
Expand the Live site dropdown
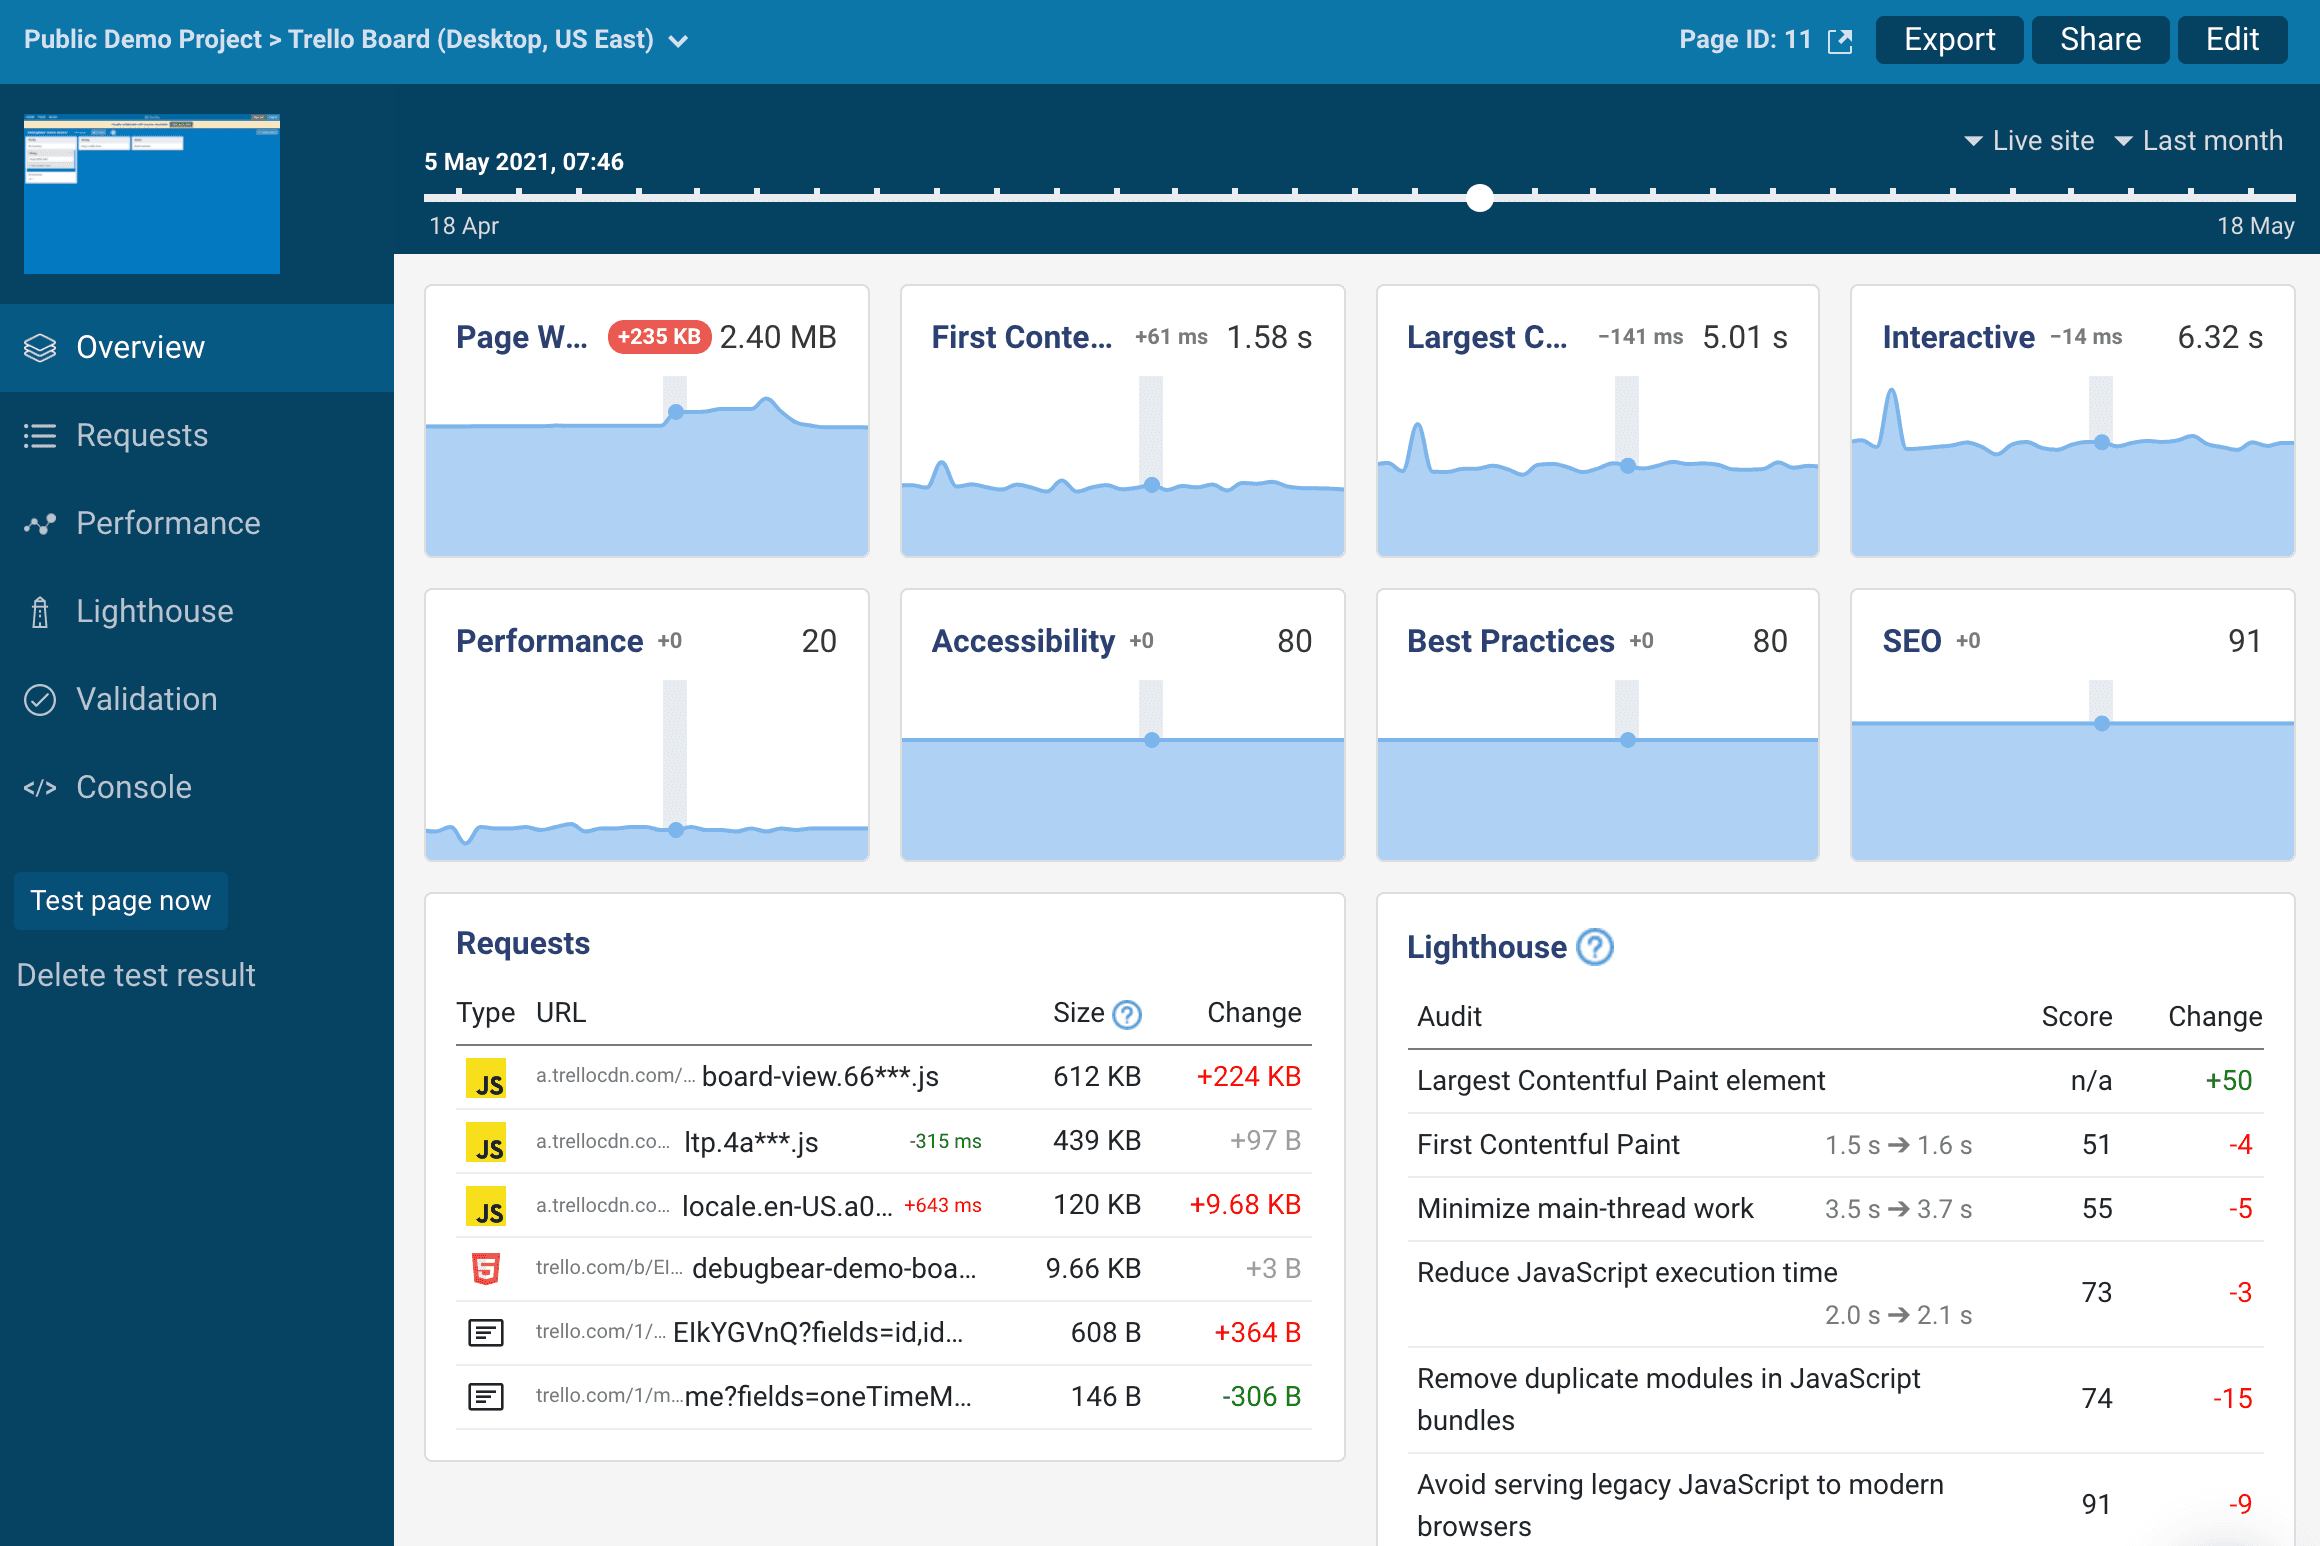pos(2029,141)
